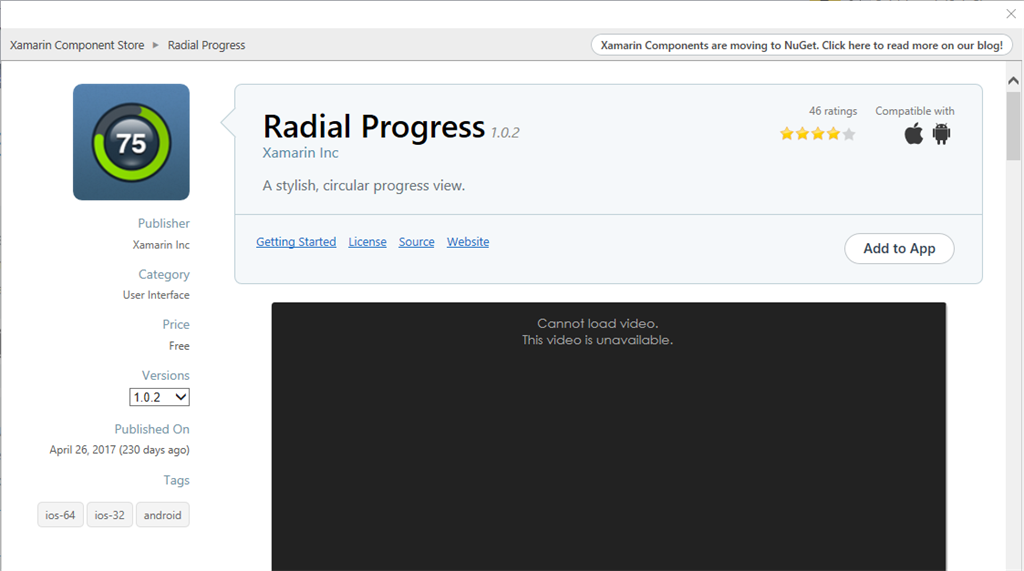Close the component store window
This screenshot has height=571, width=1024.
click(x=1011, y=13)
